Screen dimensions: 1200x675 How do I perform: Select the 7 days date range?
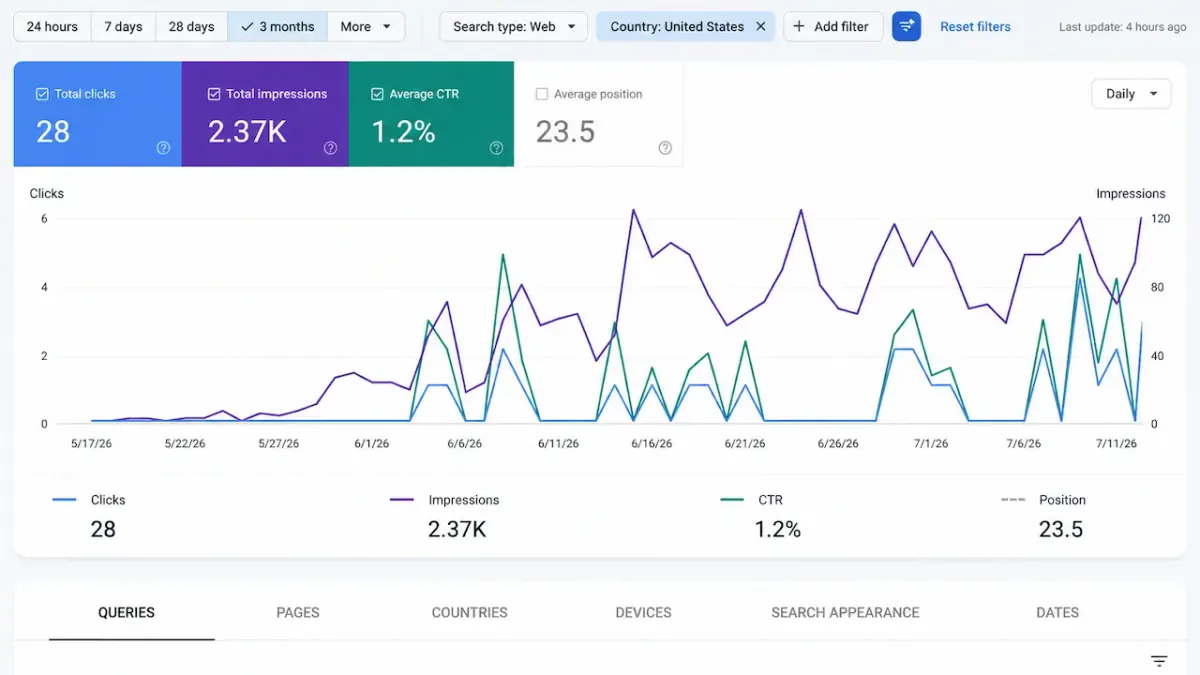tap(123, 27)
